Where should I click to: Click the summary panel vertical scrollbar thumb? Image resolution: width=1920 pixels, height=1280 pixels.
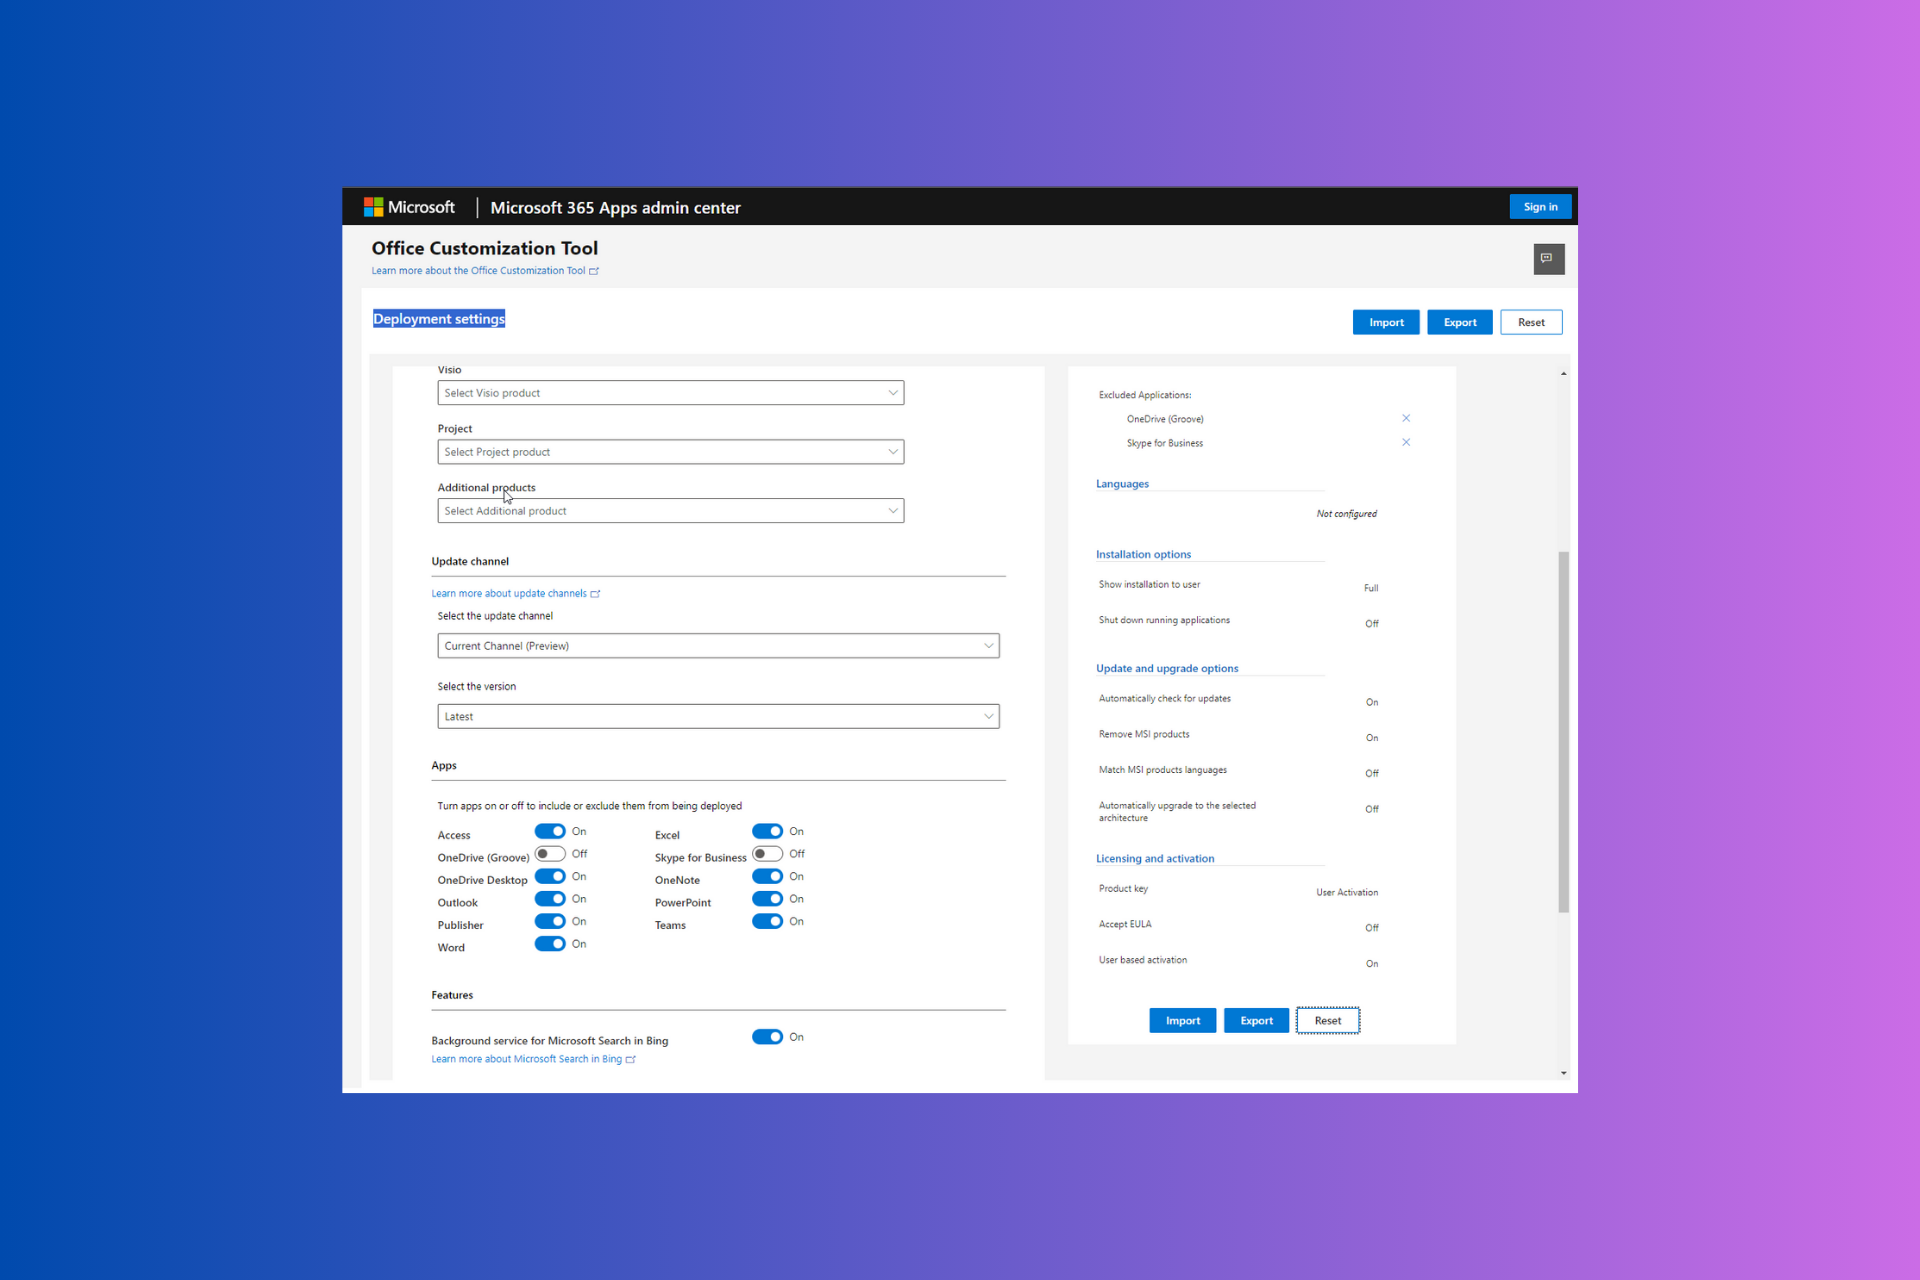click(x=1563, y=730)
